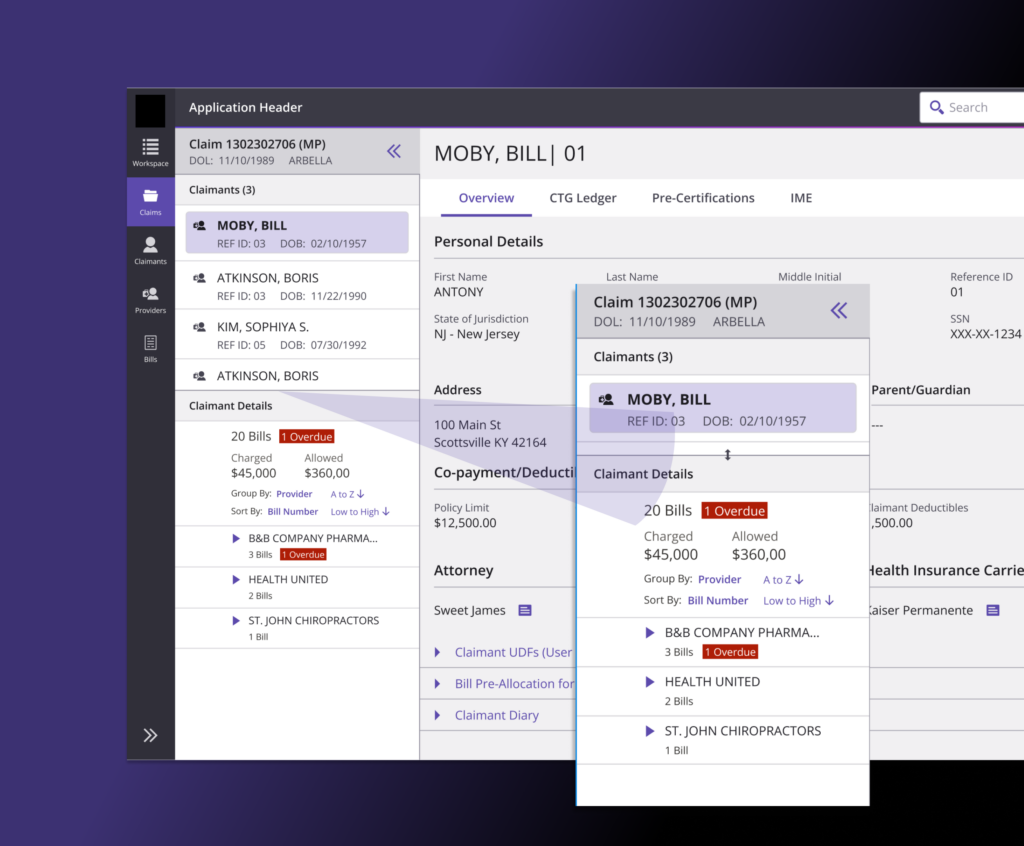
Task: Click the Bill Number sort link in left panel
Action: point(293,512)
